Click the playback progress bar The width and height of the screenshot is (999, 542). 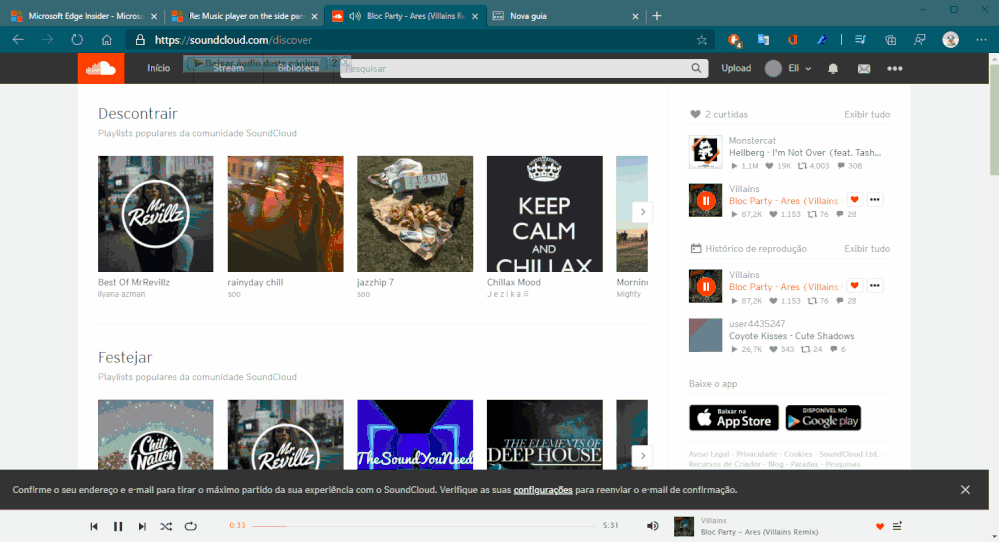pos(424,526)
